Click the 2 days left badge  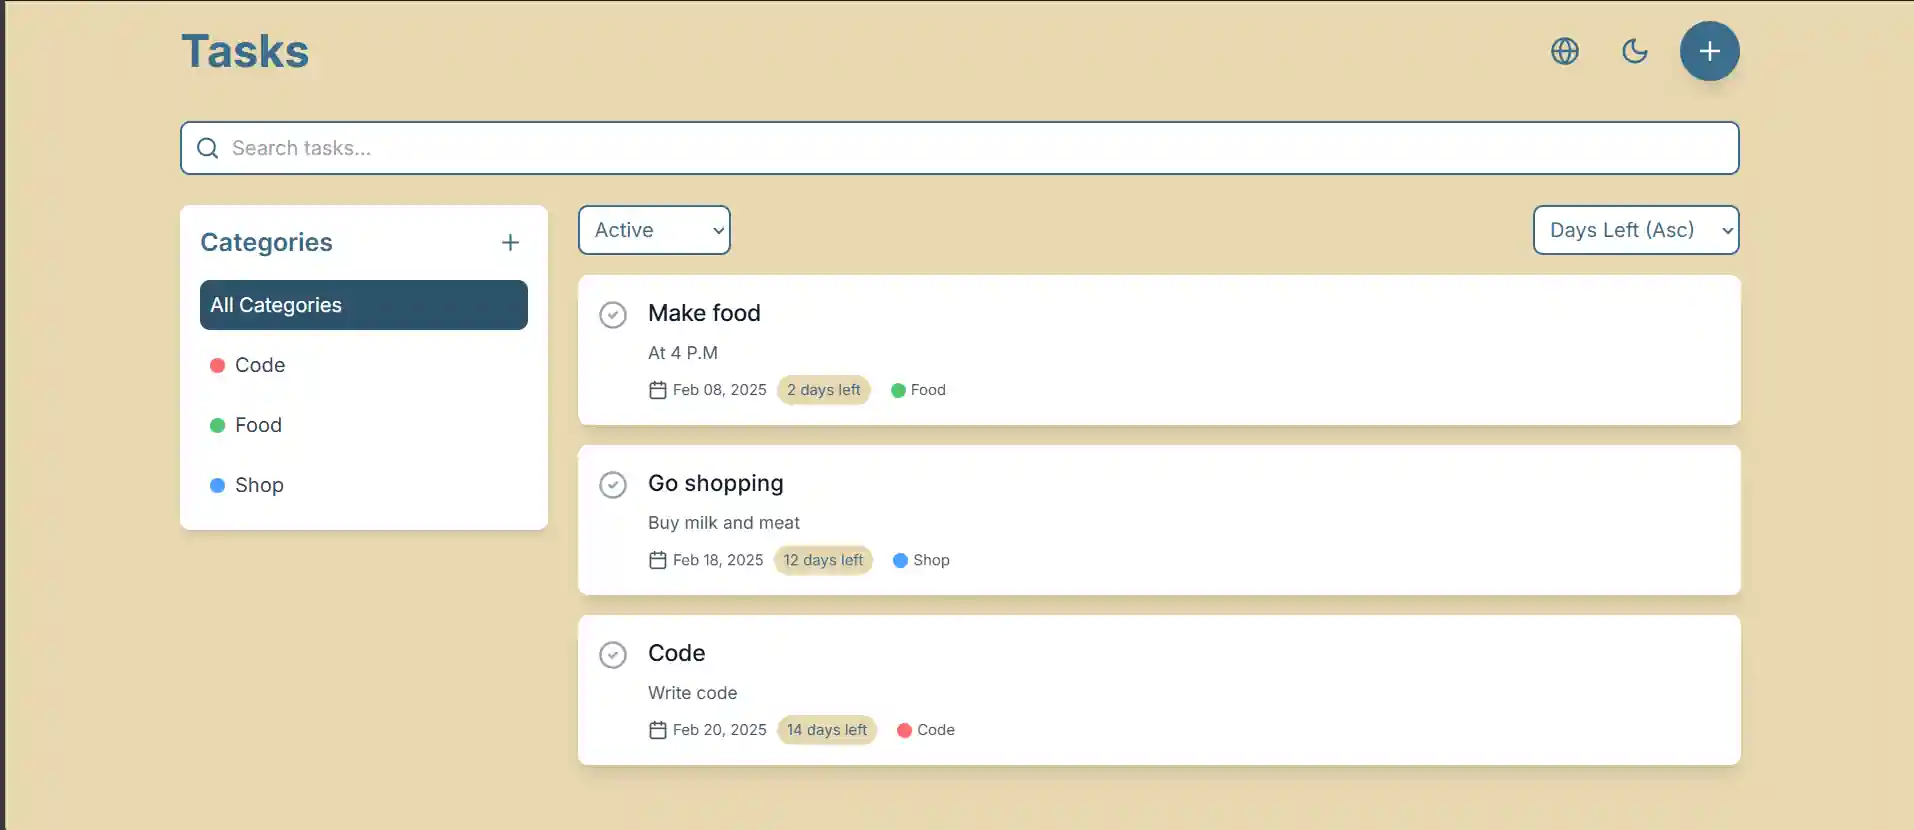click(x=824, y=390)
